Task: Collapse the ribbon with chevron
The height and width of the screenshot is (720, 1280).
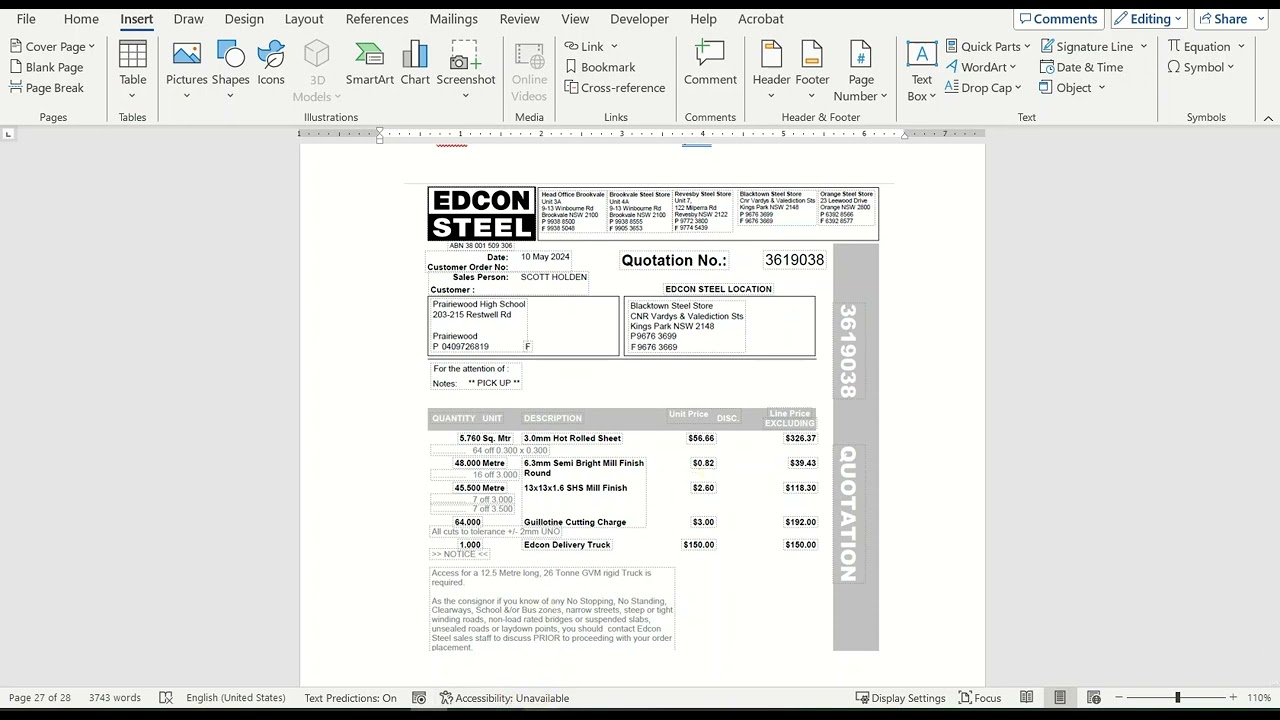Action: click(1268, 118)
